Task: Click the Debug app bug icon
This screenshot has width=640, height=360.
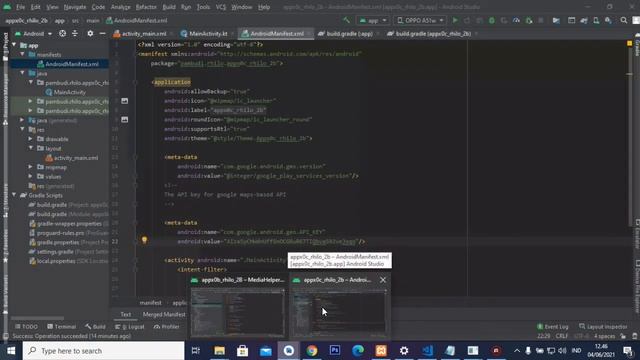Action: (492, 20)
